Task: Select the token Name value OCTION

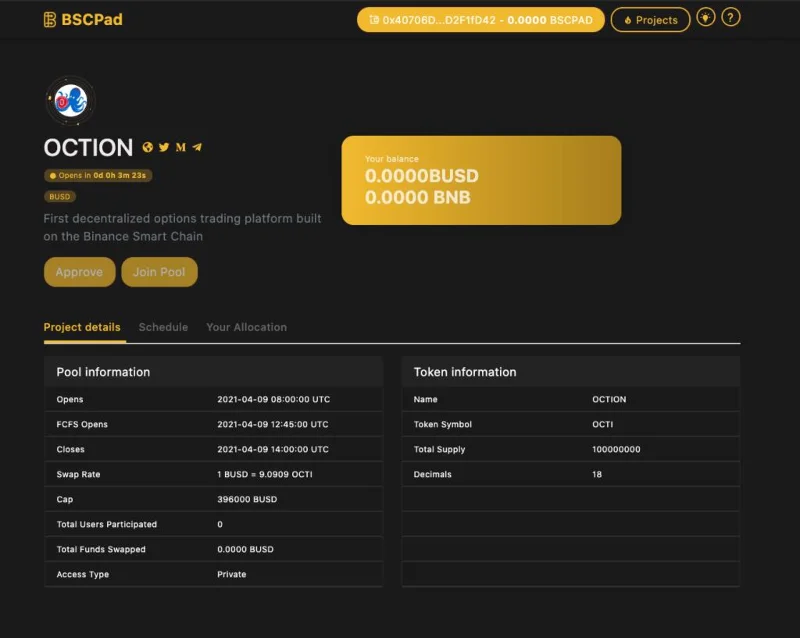Action: pos(609,399)
